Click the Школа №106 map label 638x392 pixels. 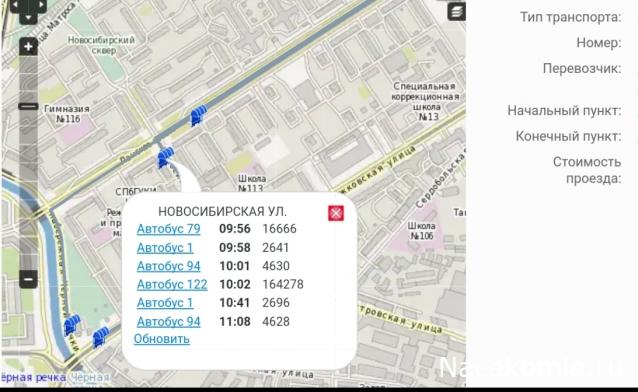(x=422, y=231)
